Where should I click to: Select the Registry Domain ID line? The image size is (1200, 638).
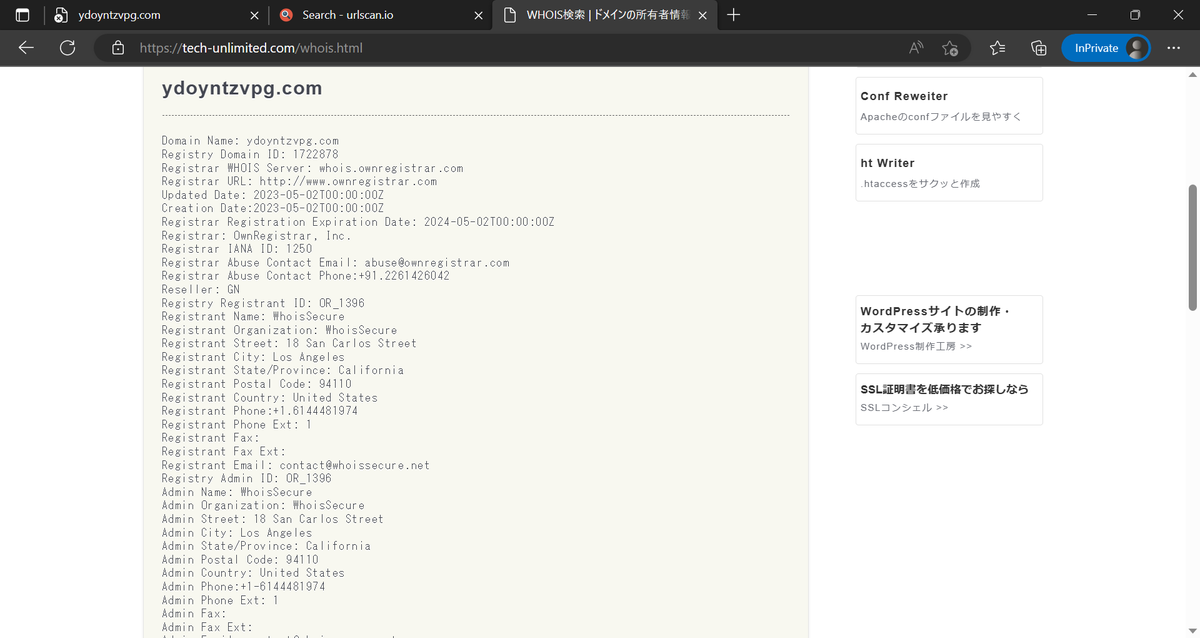tap(250, 155)
